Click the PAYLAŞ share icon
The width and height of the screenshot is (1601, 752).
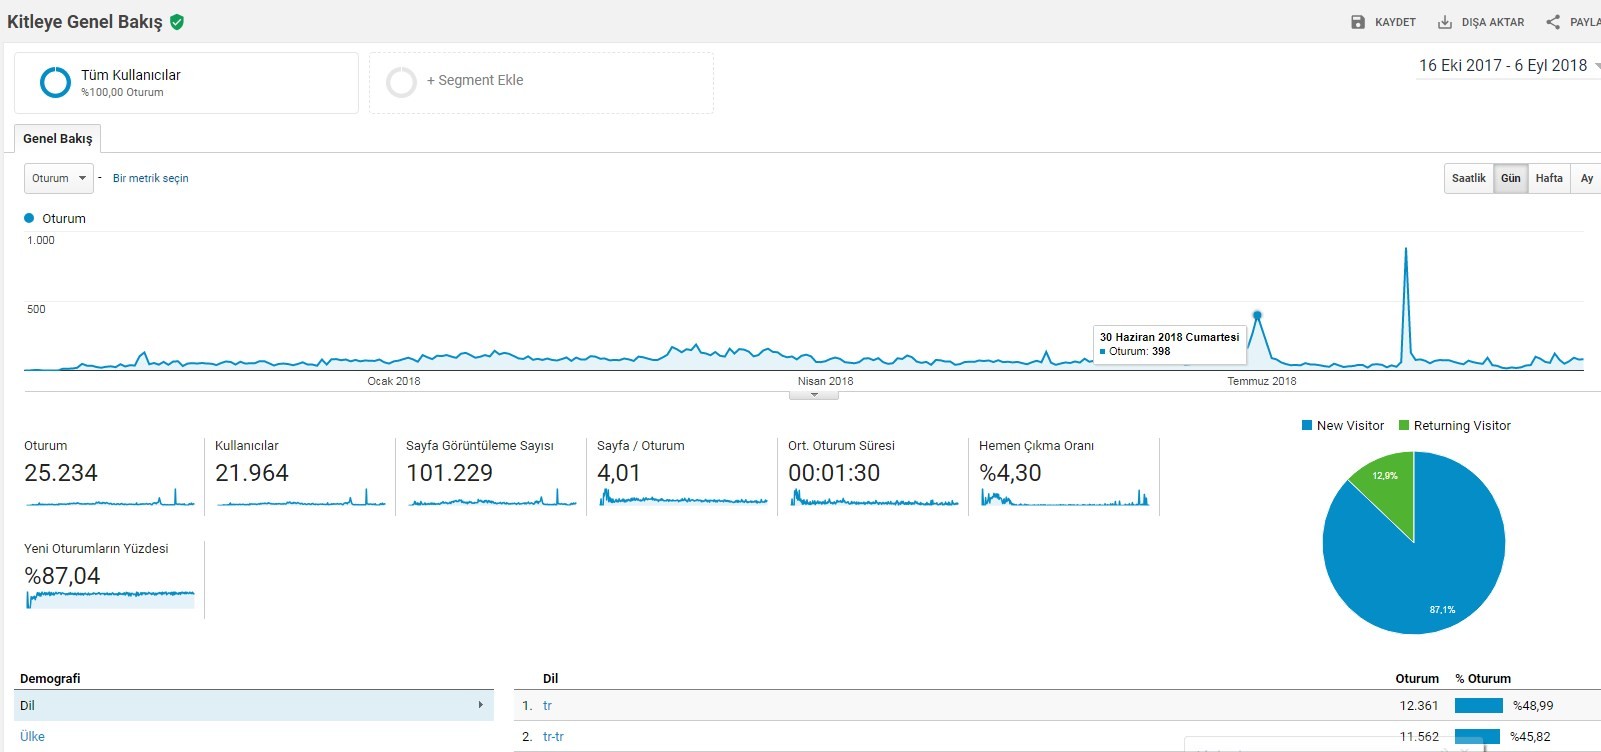pos(1553,22)
